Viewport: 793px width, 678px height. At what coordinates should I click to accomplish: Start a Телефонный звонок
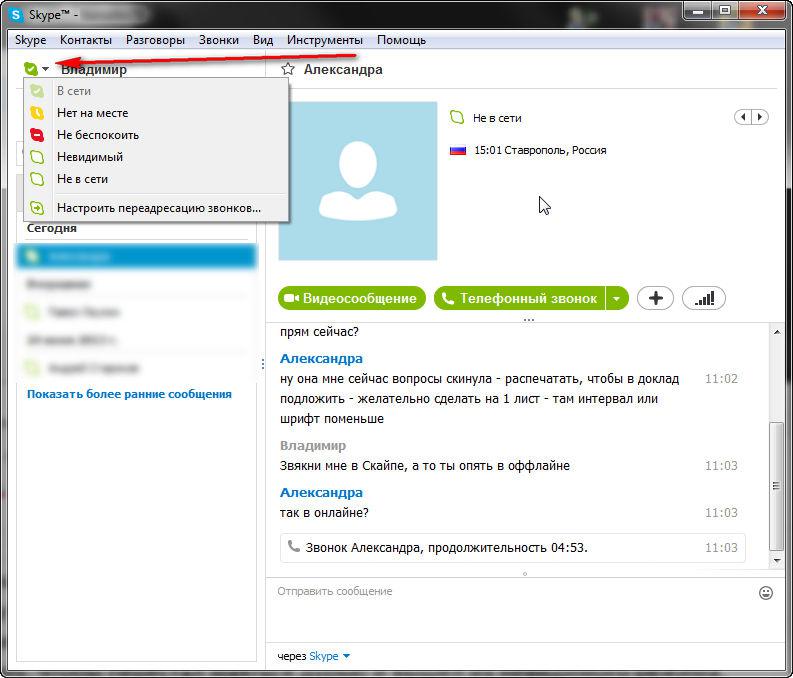click(519, 298)
